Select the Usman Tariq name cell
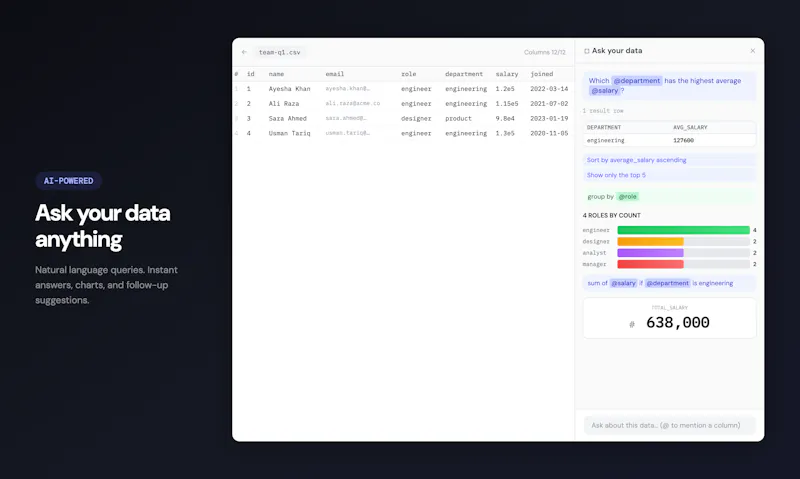Screen dimensions: 800x479 tap(289, 133)
